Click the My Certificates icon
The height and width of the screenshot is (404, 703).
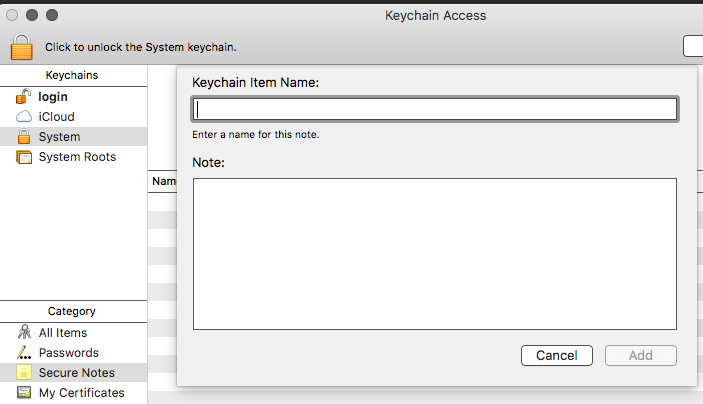coord(24,393)
